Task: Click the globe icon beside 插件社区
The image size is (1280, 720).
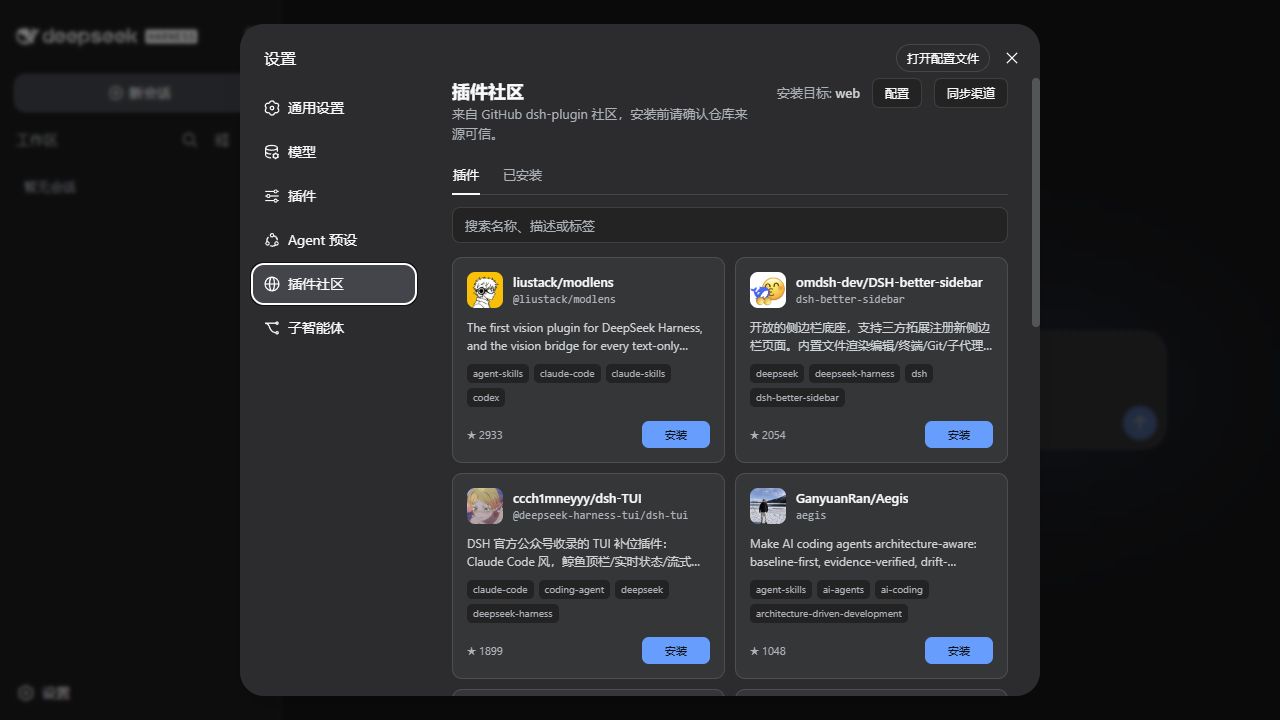Action: (272, 284)
